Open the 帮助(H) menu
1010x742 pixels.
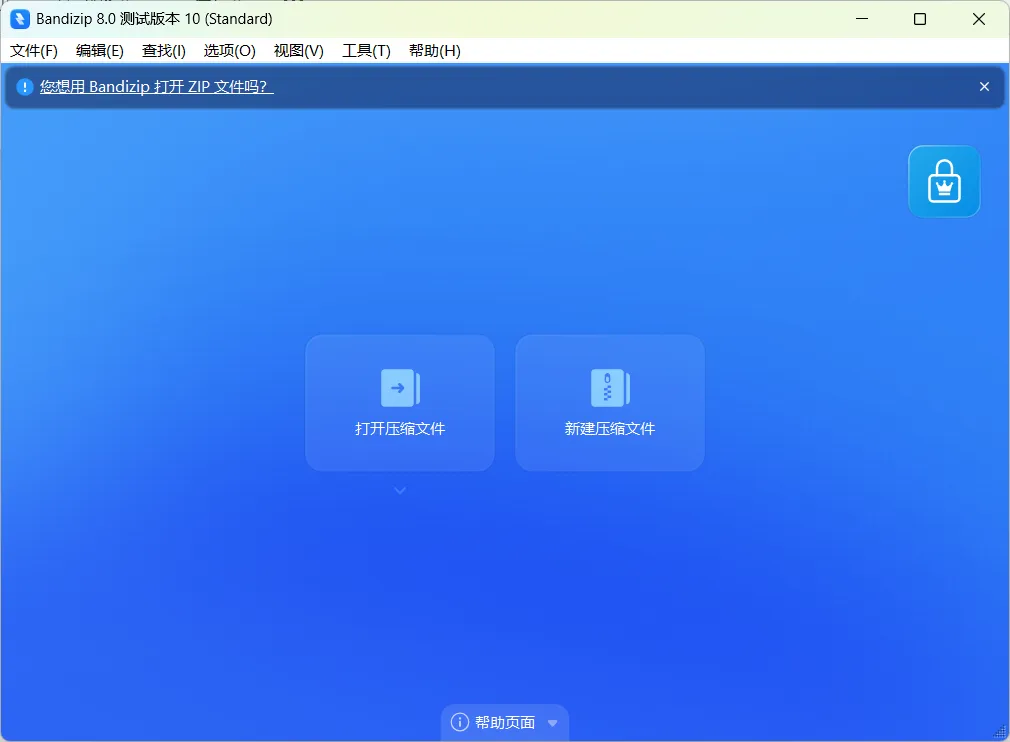click(x=434, y=51)
